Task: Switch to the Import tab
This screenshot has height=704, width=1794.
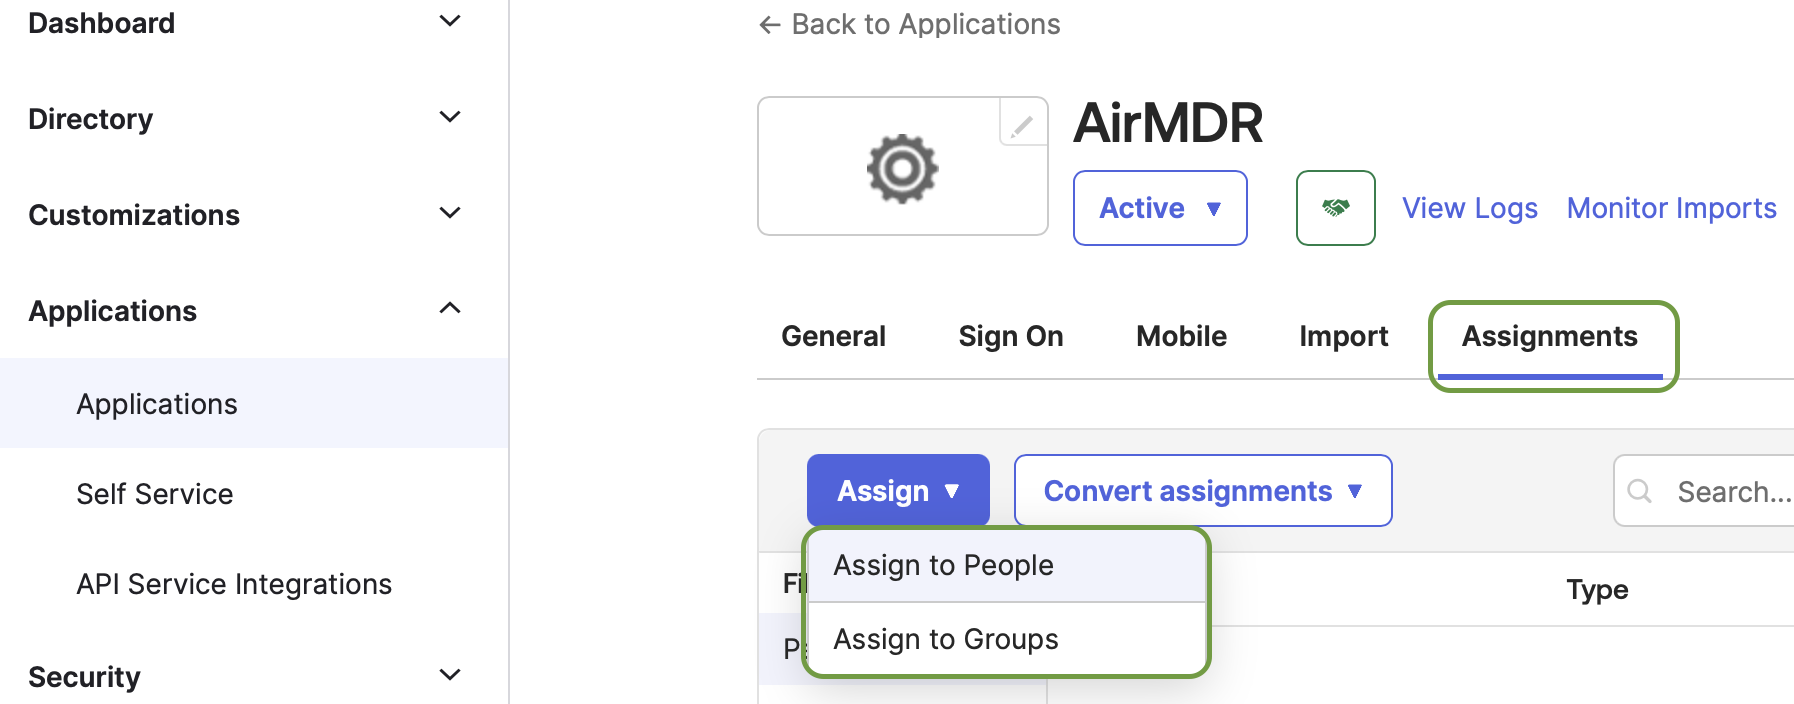Action: click(x=1343, y=337)
